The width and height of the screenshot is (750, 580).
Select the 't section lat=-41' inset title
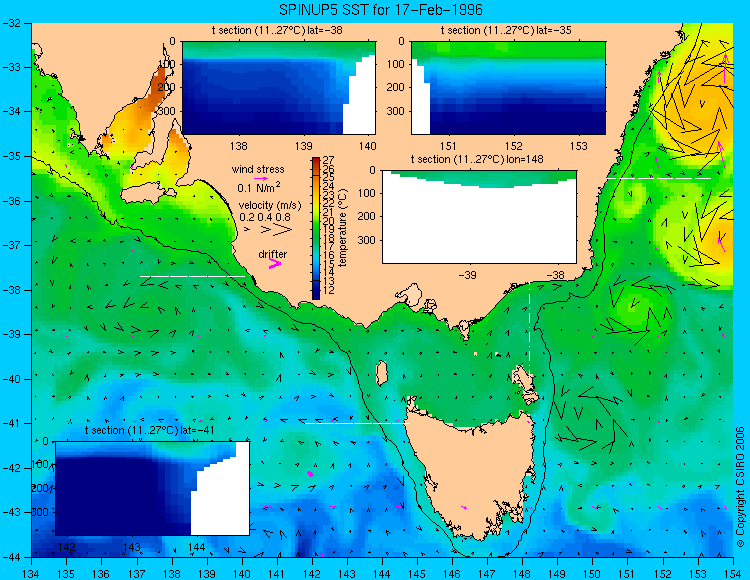point(149,430)
